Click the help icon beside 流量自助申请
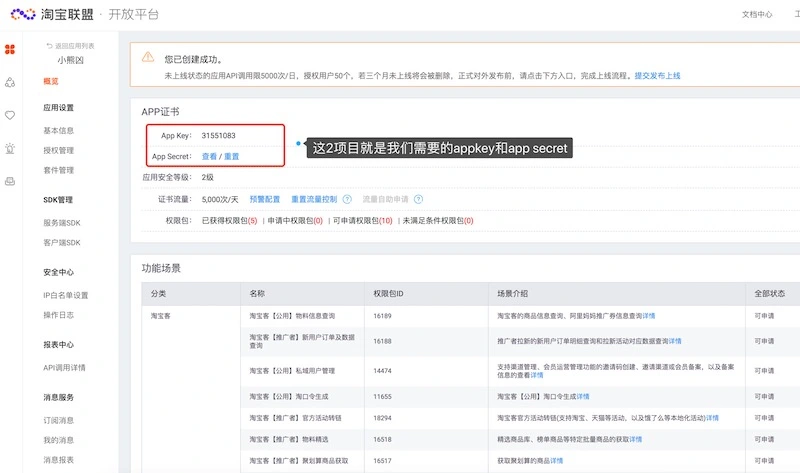The width and height of the screenshot is (800, 473). tap(418, 199)
